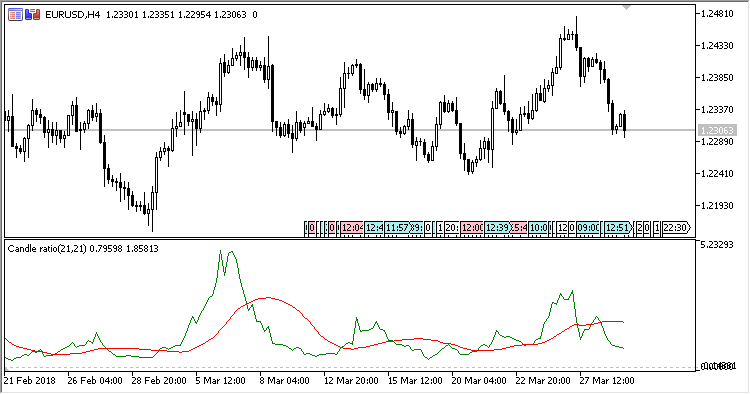Click the chart shift triangle marker at top

[x=626, y=8]
